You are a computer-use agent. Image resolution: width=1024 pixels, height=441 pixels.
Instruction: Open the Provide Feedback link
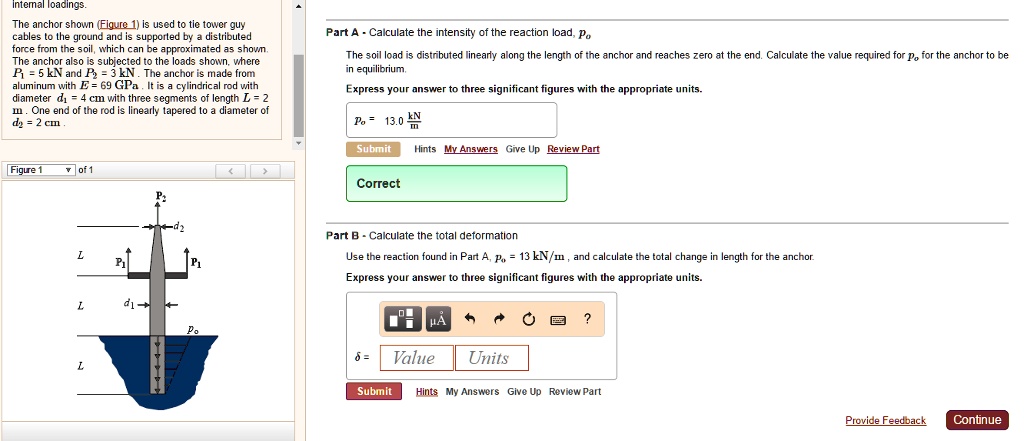(885, 421)
